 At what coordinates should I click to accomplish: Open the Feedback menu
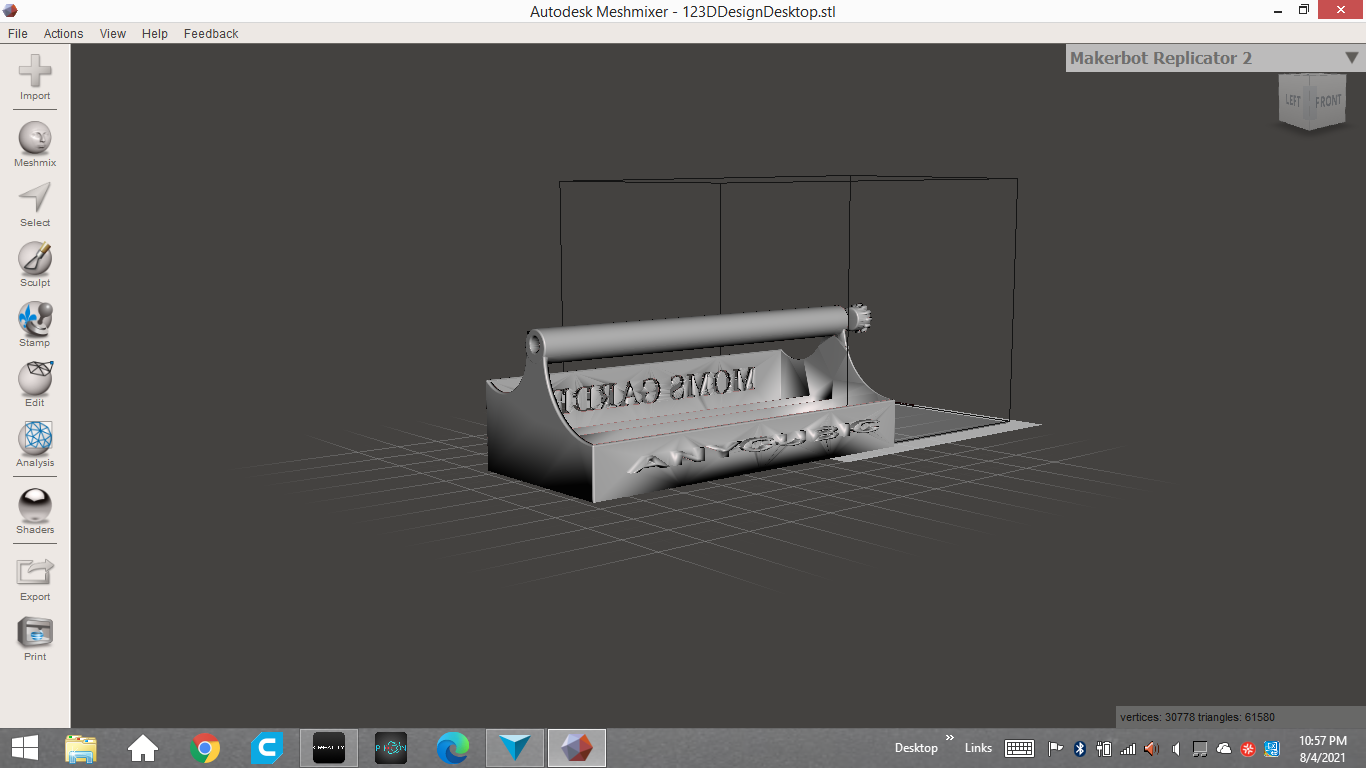[x=211, y=33]
